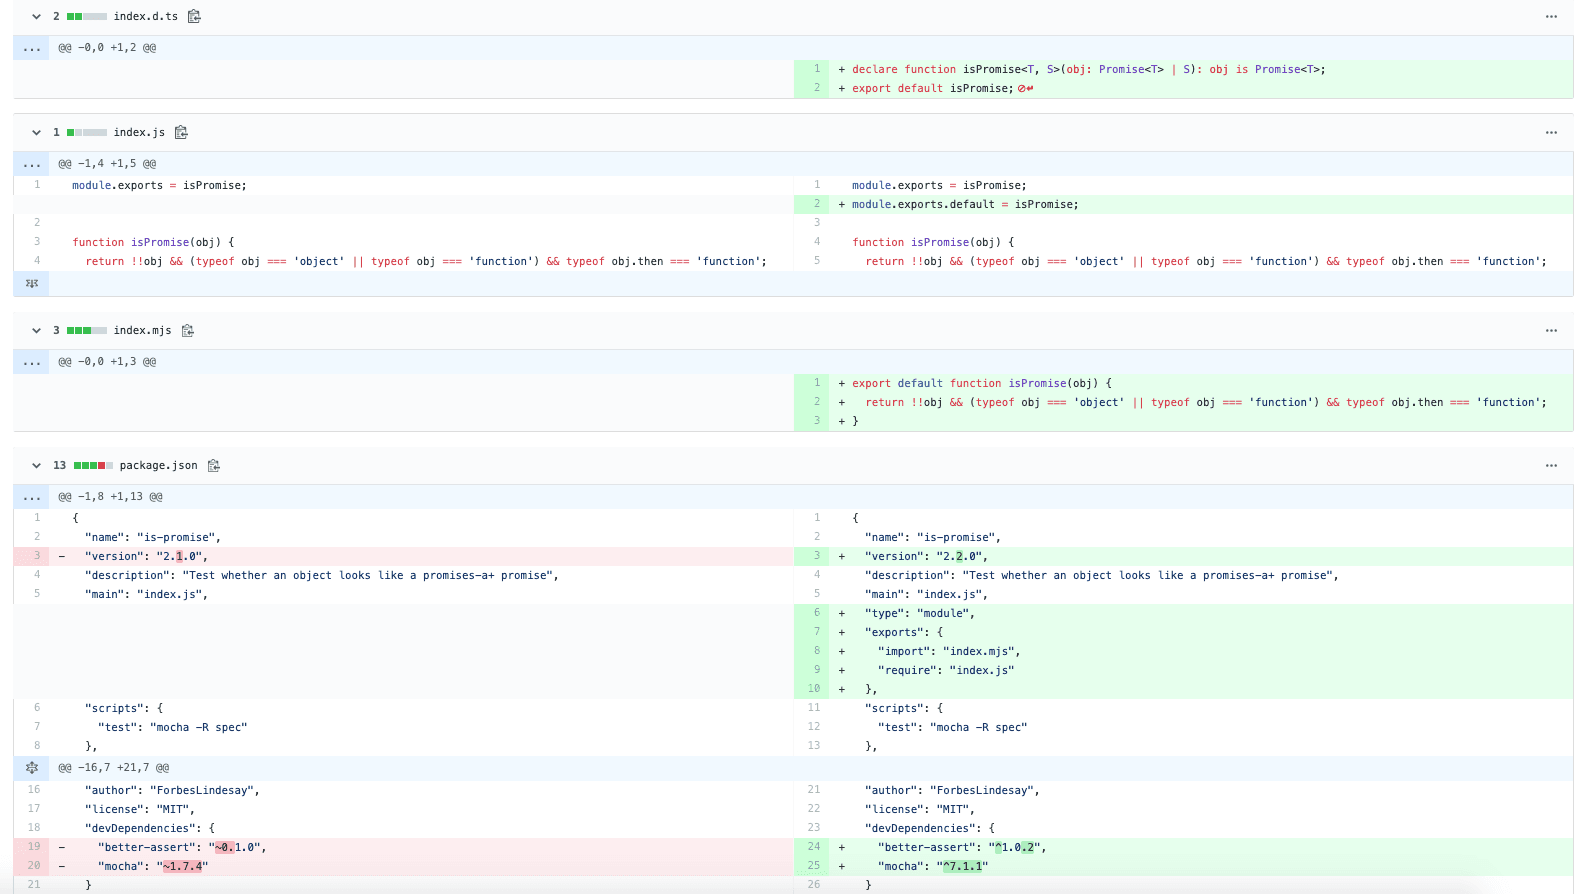
Task: Expand lines between package.json hunks
Action: pyautogui.click(x=31, y=768)
